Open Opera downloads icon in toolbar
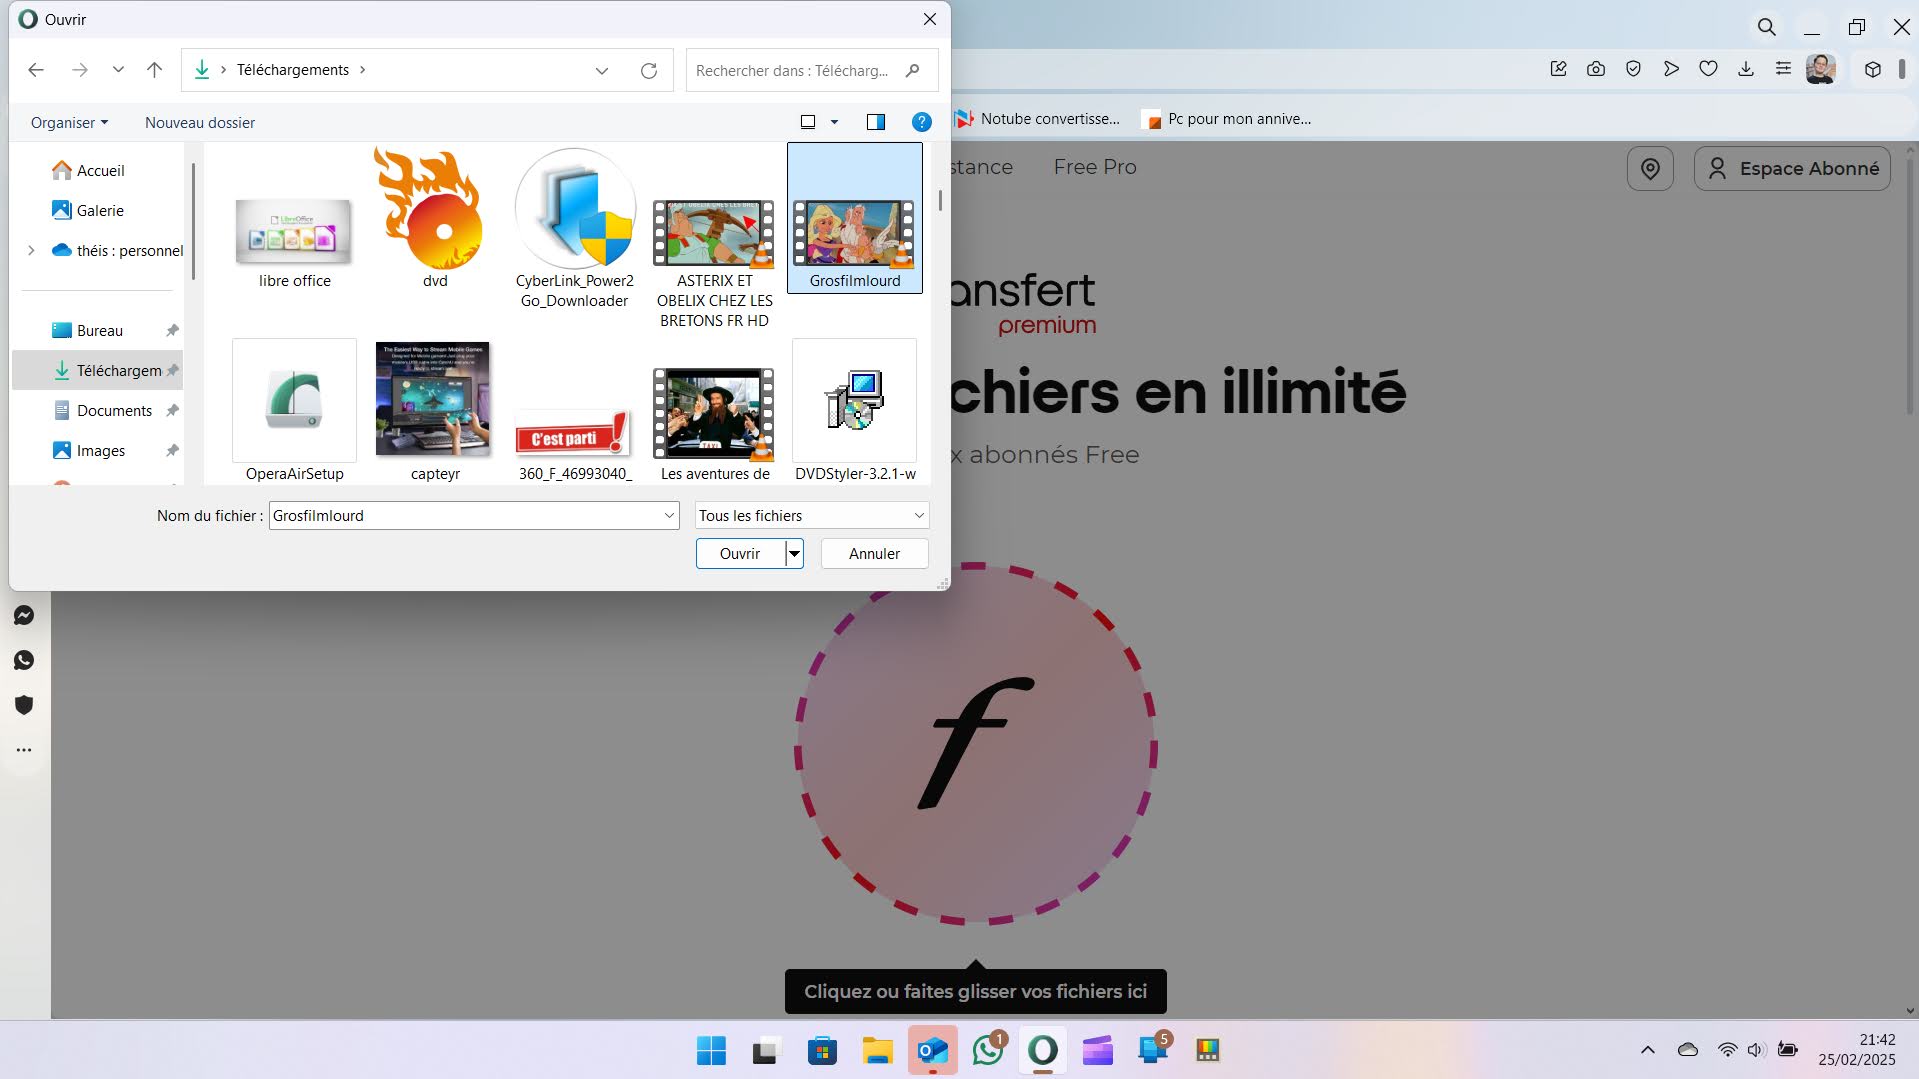 pos(1746,69)
